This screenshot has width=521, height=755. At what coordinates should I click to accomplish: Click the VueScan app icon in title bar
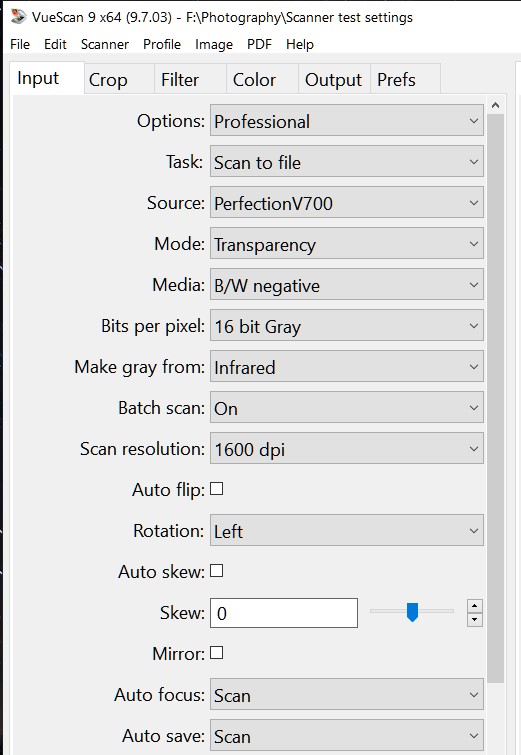(18, 16)
